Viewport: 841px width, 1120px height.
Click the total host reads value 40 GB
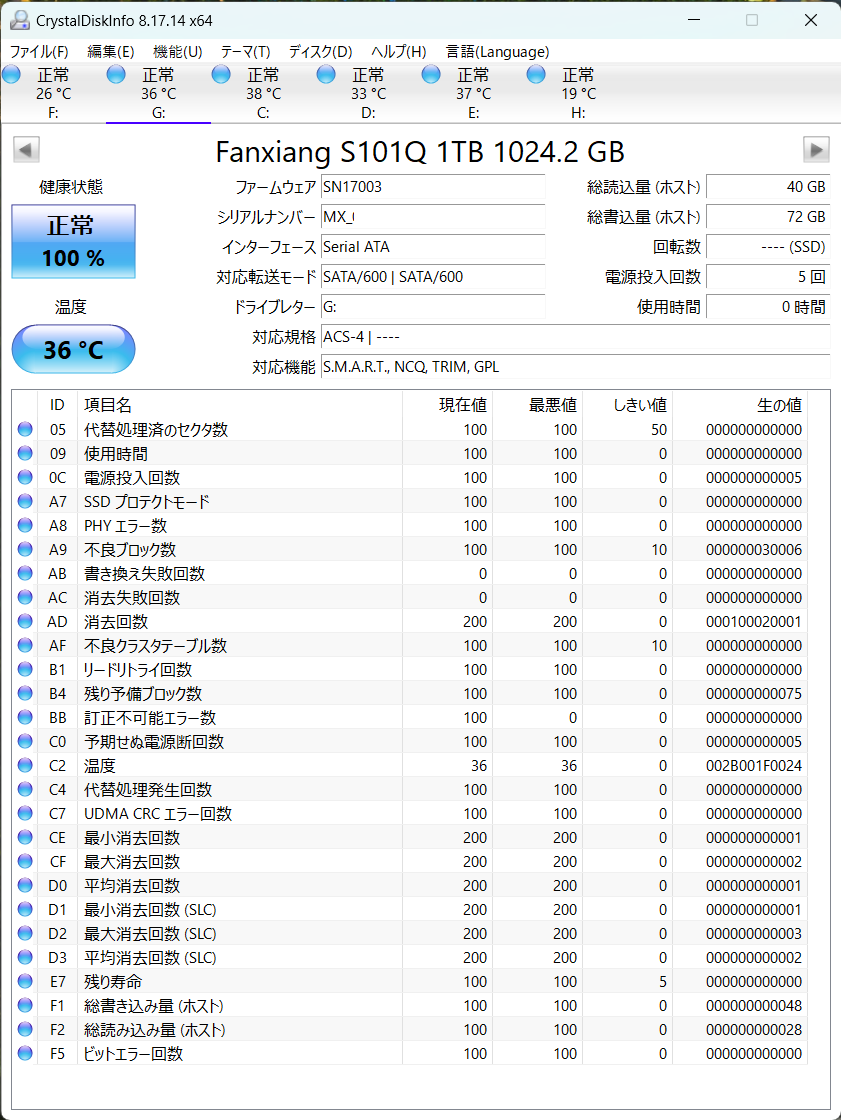pyautogui.click(x=768, y=187)
